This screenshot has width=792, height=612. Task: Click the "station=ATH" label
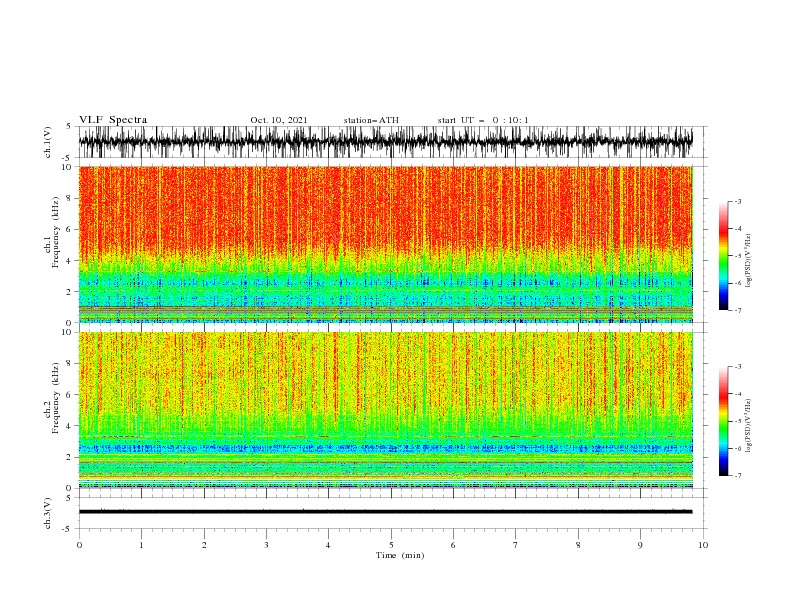371,120
